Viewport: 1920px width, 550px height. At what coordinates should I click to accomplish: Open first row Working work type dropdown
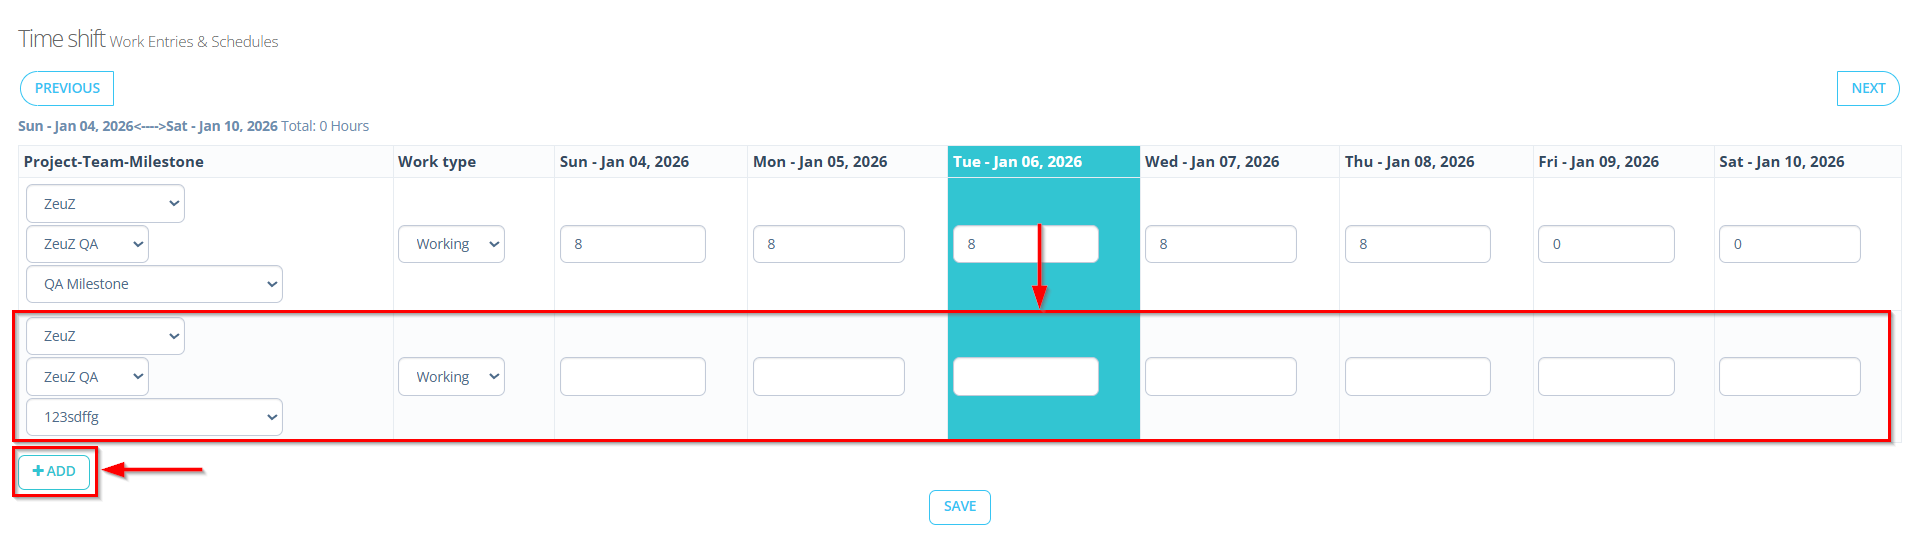pyautogui.click(x=451, y=244)
